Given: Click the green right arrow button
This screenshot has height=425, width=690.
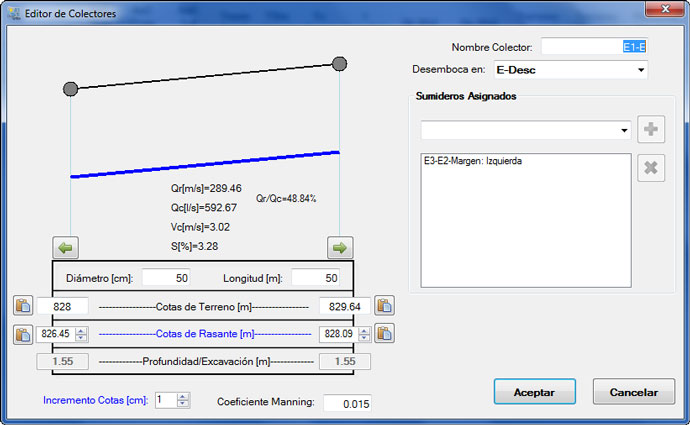Looking at the screenshot, I should click(x=340, y=247).
